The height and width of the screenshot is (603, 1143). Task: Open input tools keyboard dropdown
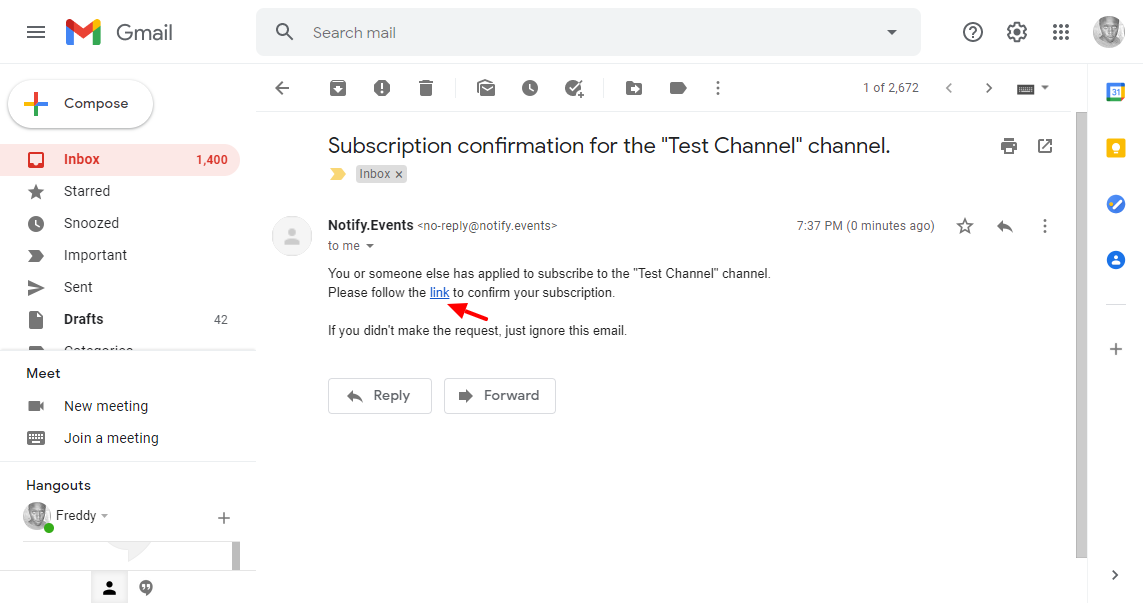coord(1032,88)
